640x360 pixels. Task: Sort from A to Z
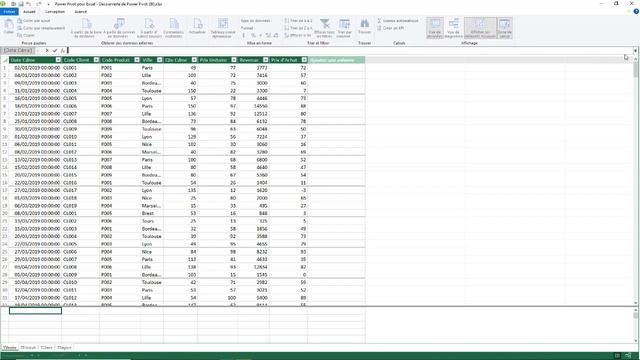(298, 21)
